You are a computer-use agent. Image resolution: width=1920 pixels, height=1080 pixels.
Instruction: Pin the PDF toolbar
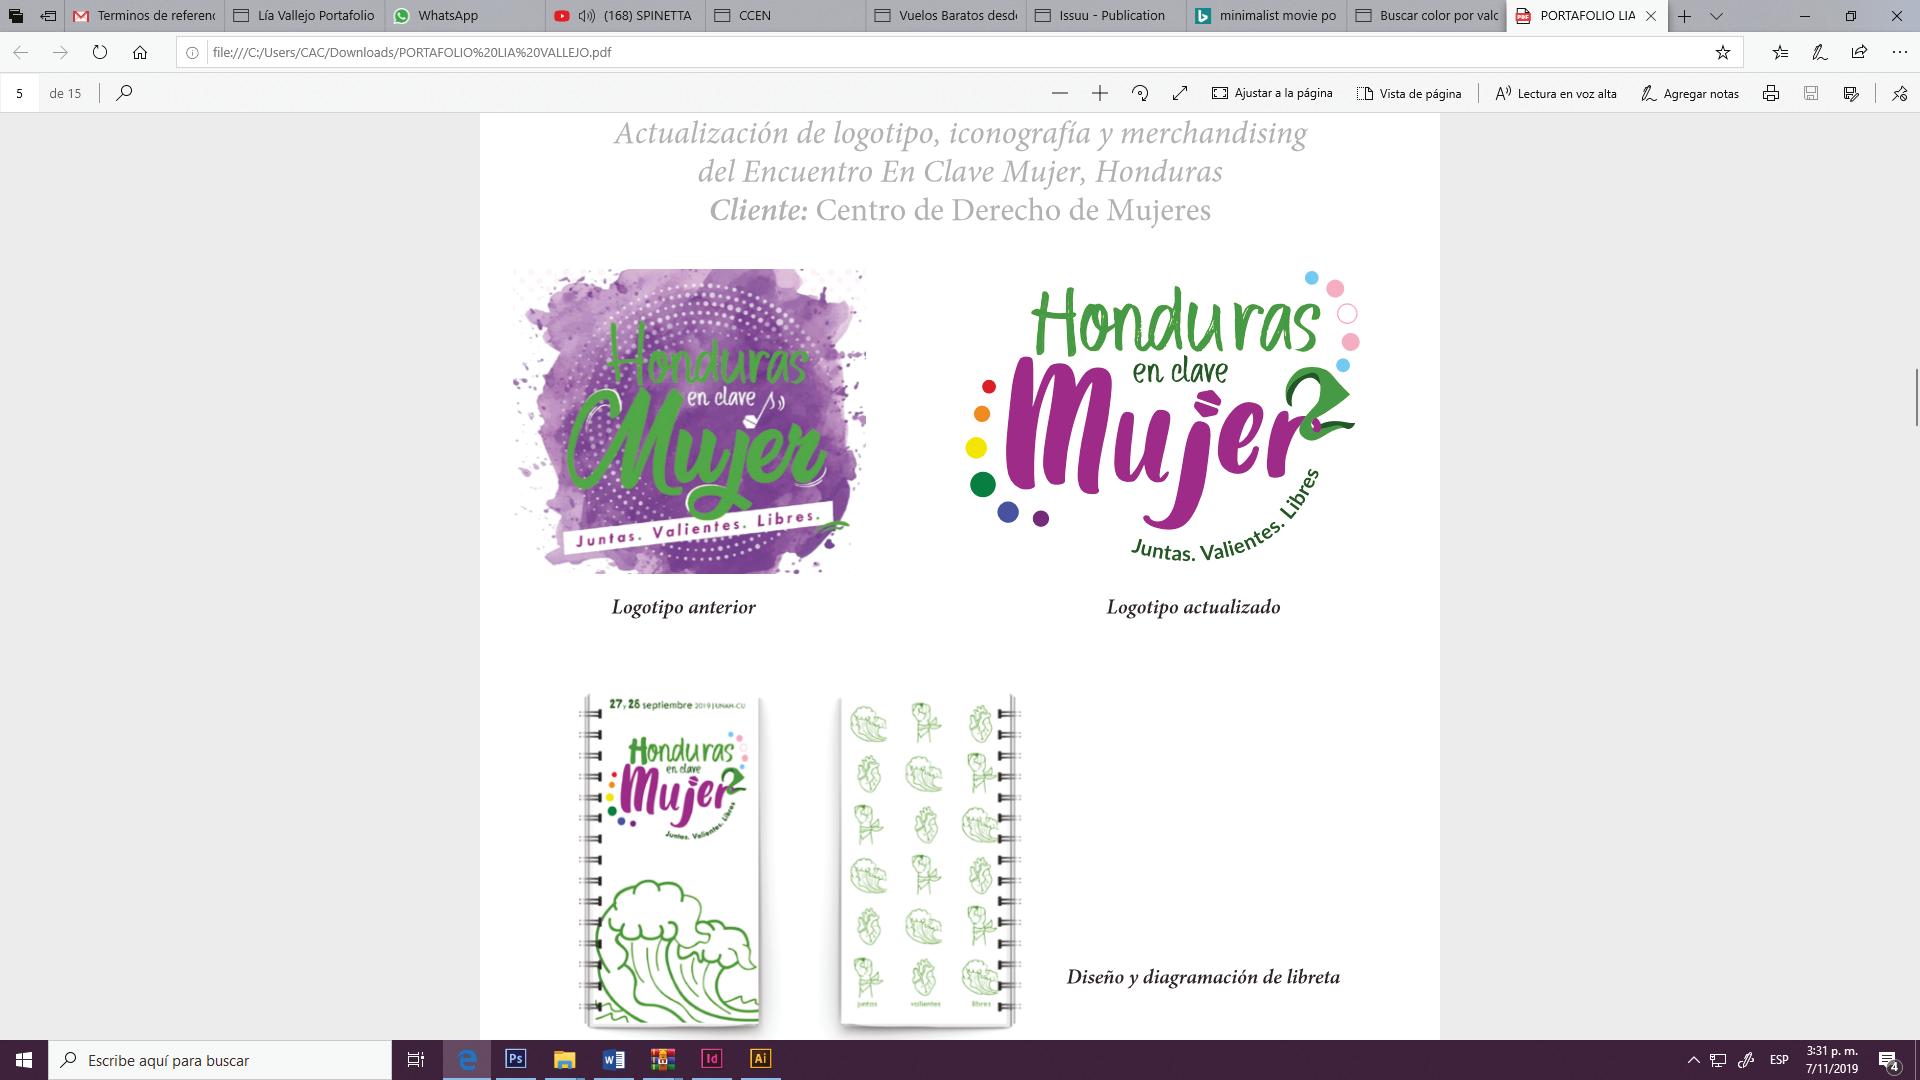tap(1899, 93)
